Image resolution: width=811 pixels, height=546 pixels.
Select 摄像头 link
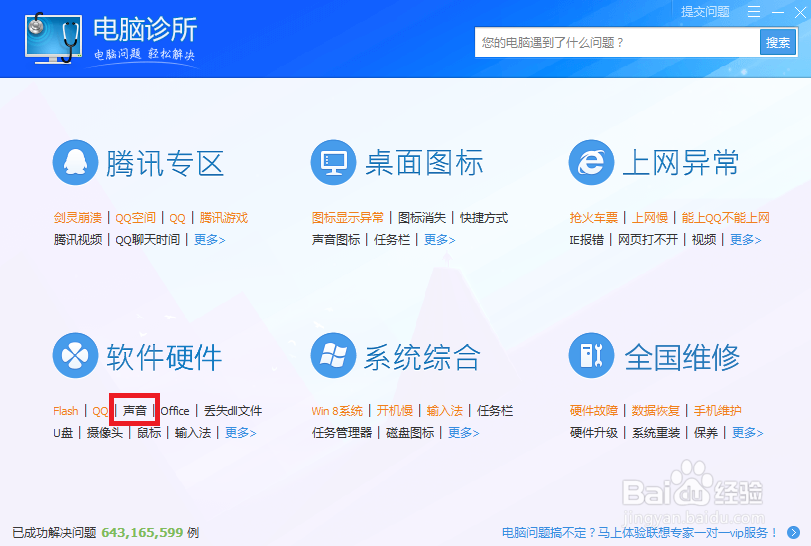(x=104, y=432)
